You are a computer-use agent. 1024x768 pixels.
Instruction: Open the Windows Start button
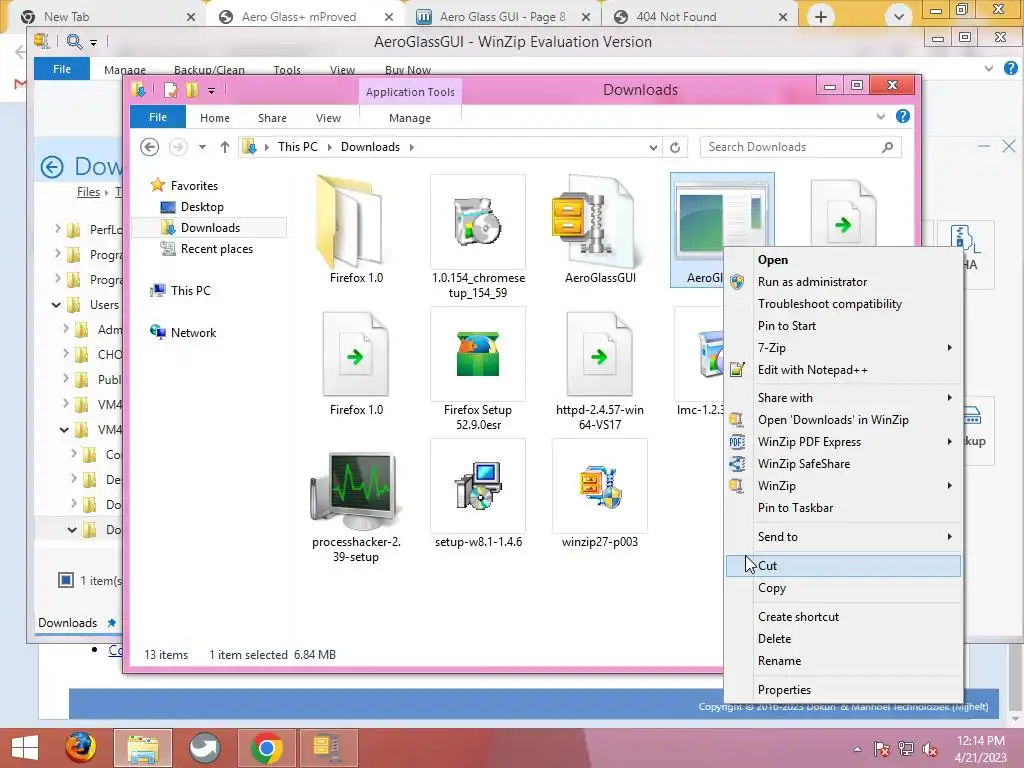pyautogui.click(x=25, y=748)
